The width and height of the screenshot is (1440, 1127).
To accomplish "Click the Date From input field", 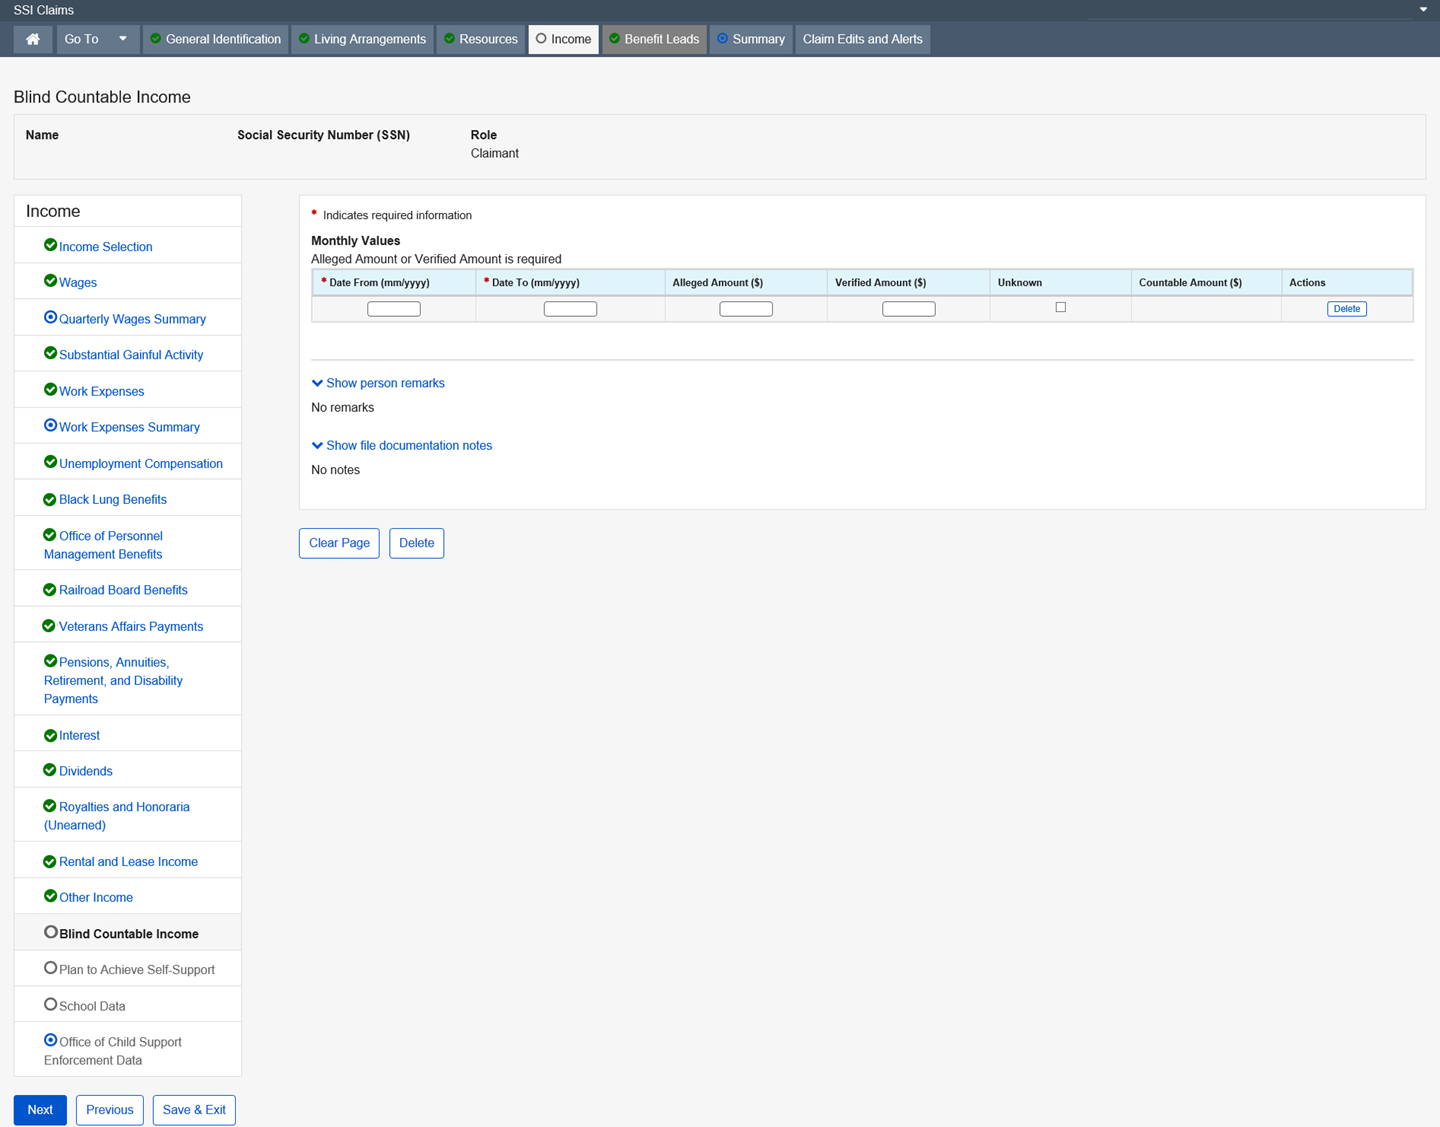I will pos(394,309).
